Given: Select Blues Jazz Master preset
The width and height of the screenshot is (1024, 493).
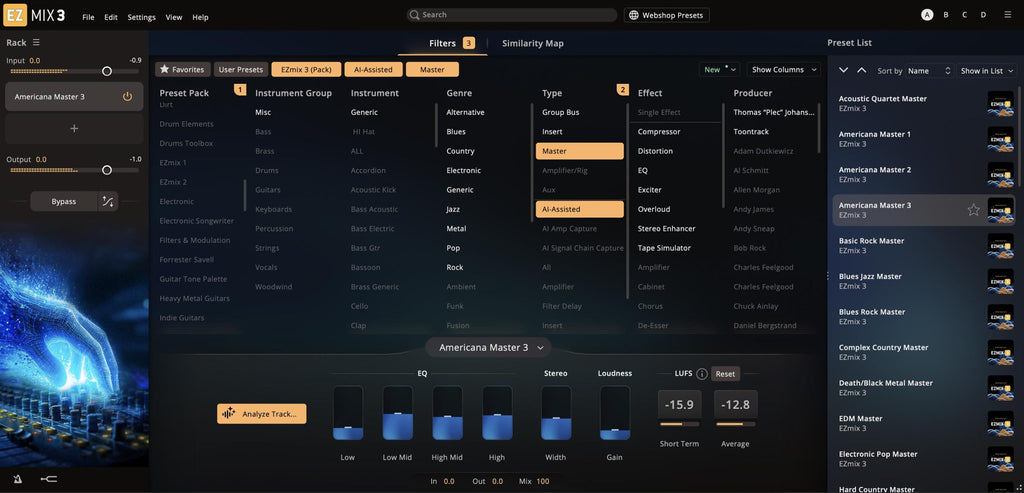Looking at the screenshot, I should point(923,281).
